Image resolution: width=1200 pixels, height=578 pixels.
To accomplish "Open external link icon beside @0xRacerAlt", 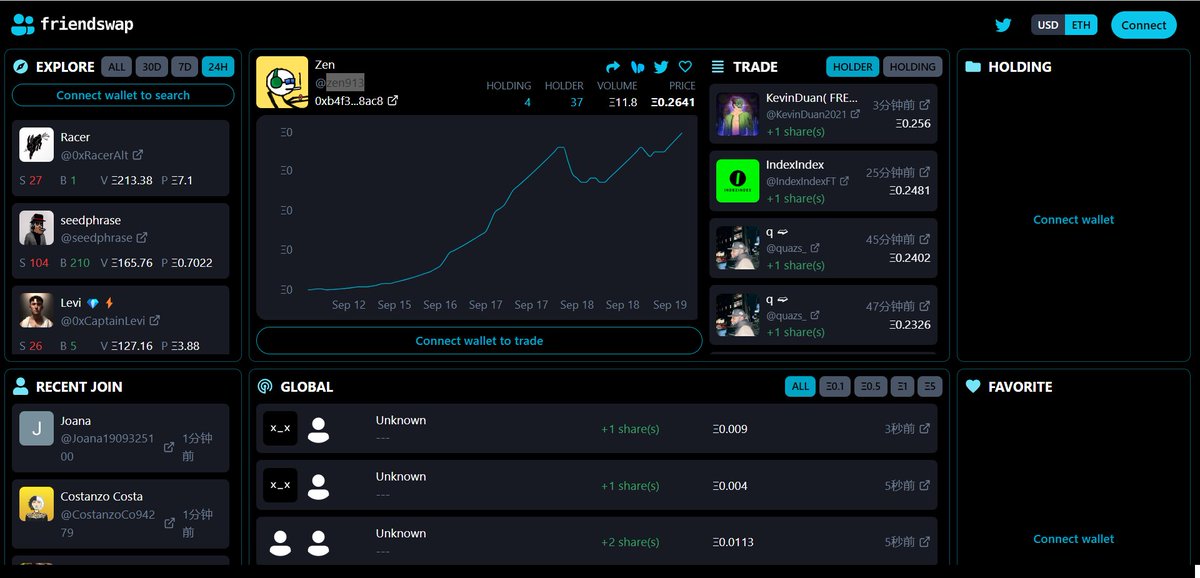I will tap(138, 155).
